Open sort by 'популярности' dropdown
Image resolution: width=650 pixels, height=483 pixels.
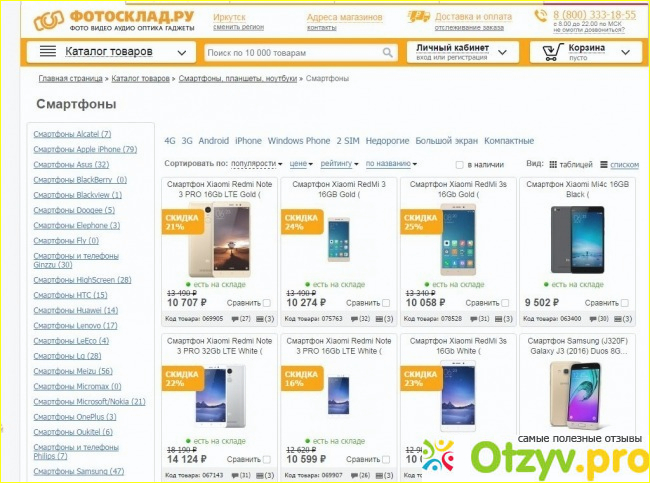point(257,164)
